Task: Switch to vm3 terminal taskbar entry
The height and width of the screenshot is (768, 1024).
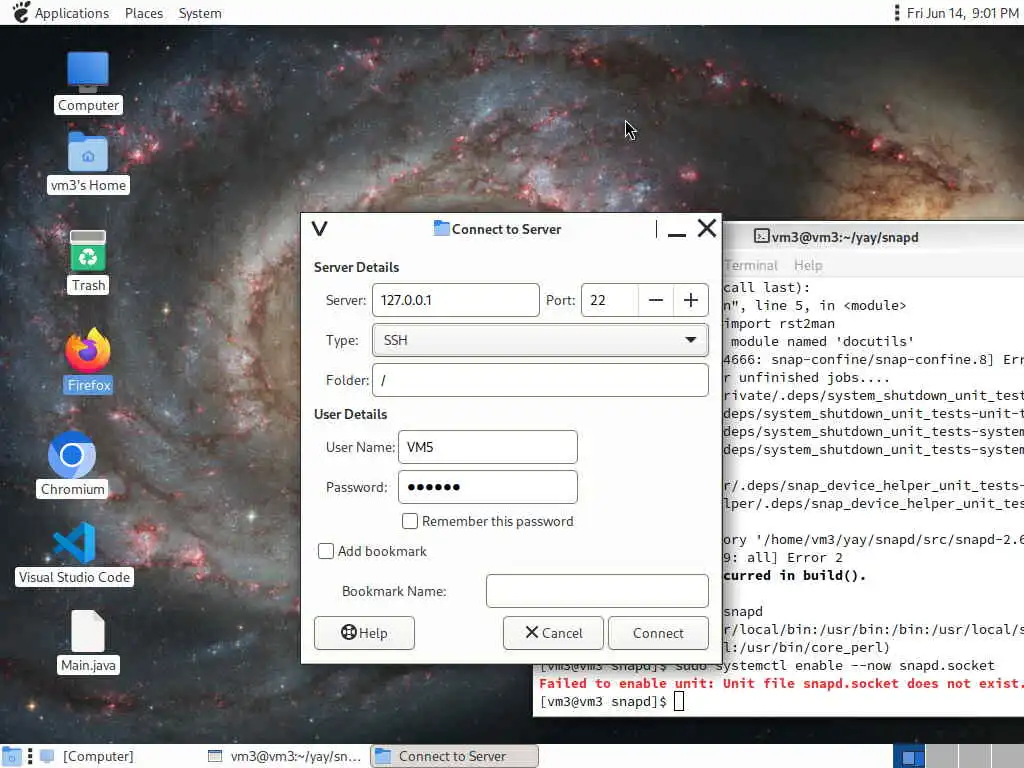Action: (285, 756)
